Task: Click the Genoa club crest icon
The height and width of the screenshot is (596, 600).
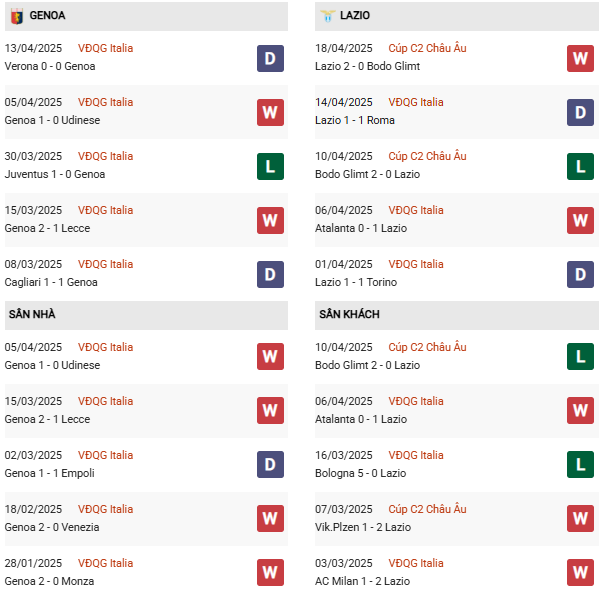Action: click(x=16, y=16)
